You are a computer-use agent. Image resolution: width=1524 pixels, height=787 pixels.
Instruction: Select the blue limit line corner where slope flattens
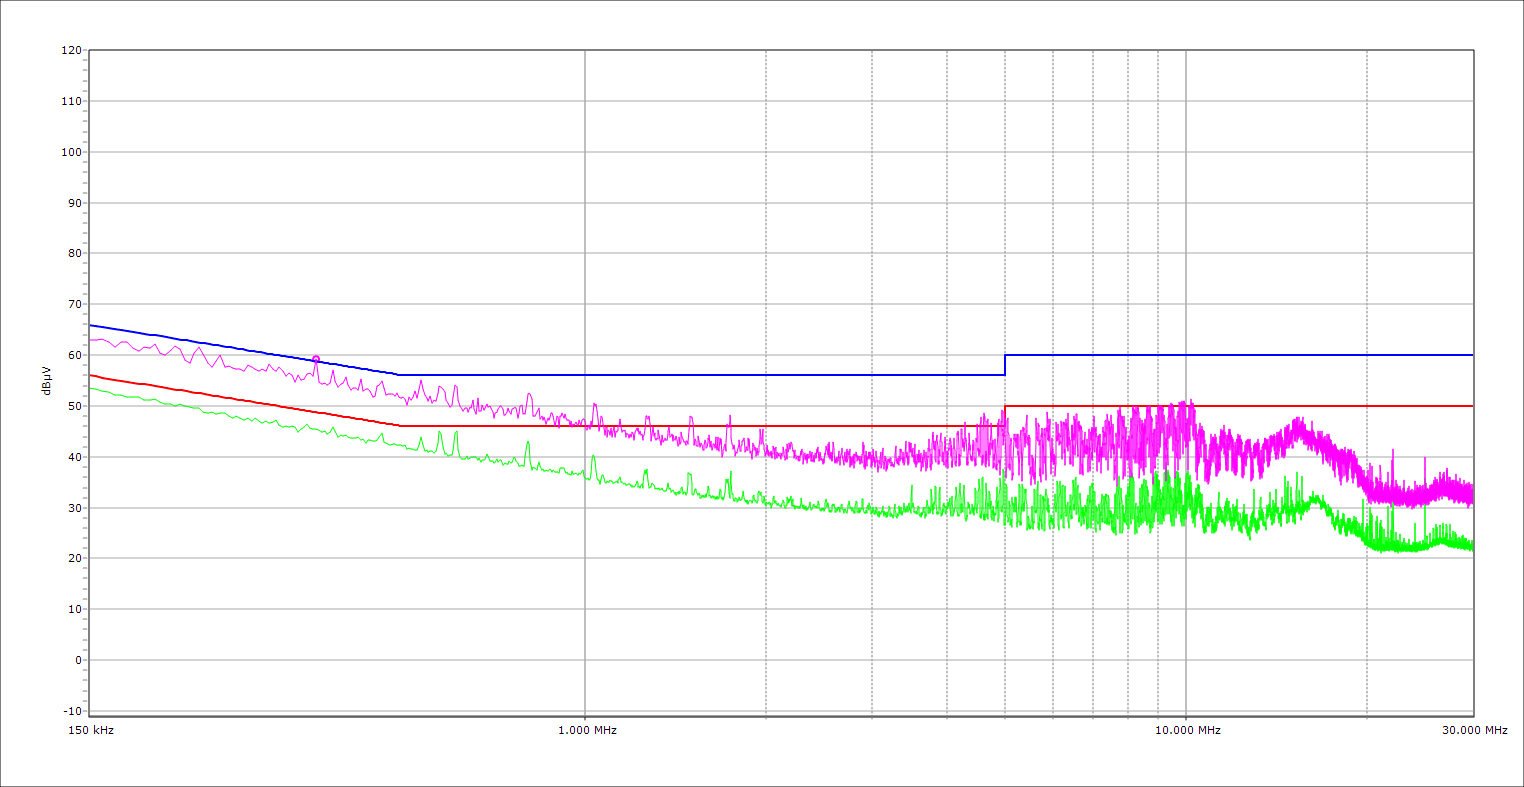point(399,375)
